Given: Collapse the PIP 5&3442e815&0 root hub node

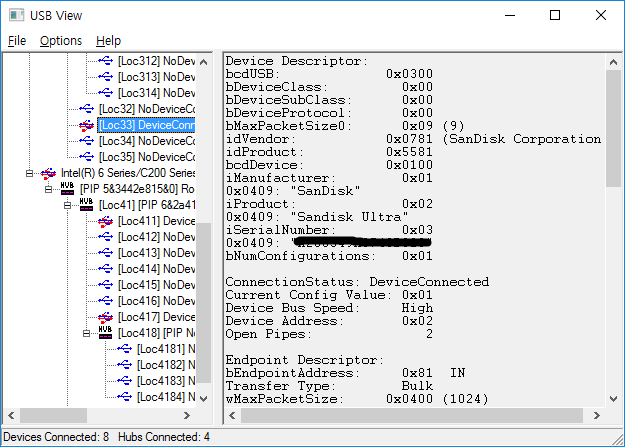Looking at the screenshot, I should click(x=48, y=189).
